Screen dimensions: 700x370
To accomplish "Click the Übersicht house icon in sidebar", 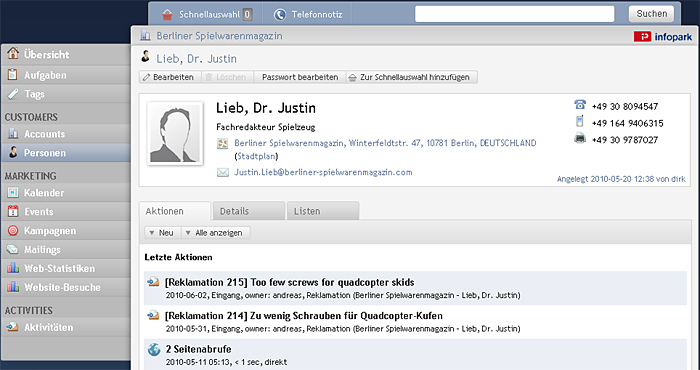I will [x=13, y=54].
